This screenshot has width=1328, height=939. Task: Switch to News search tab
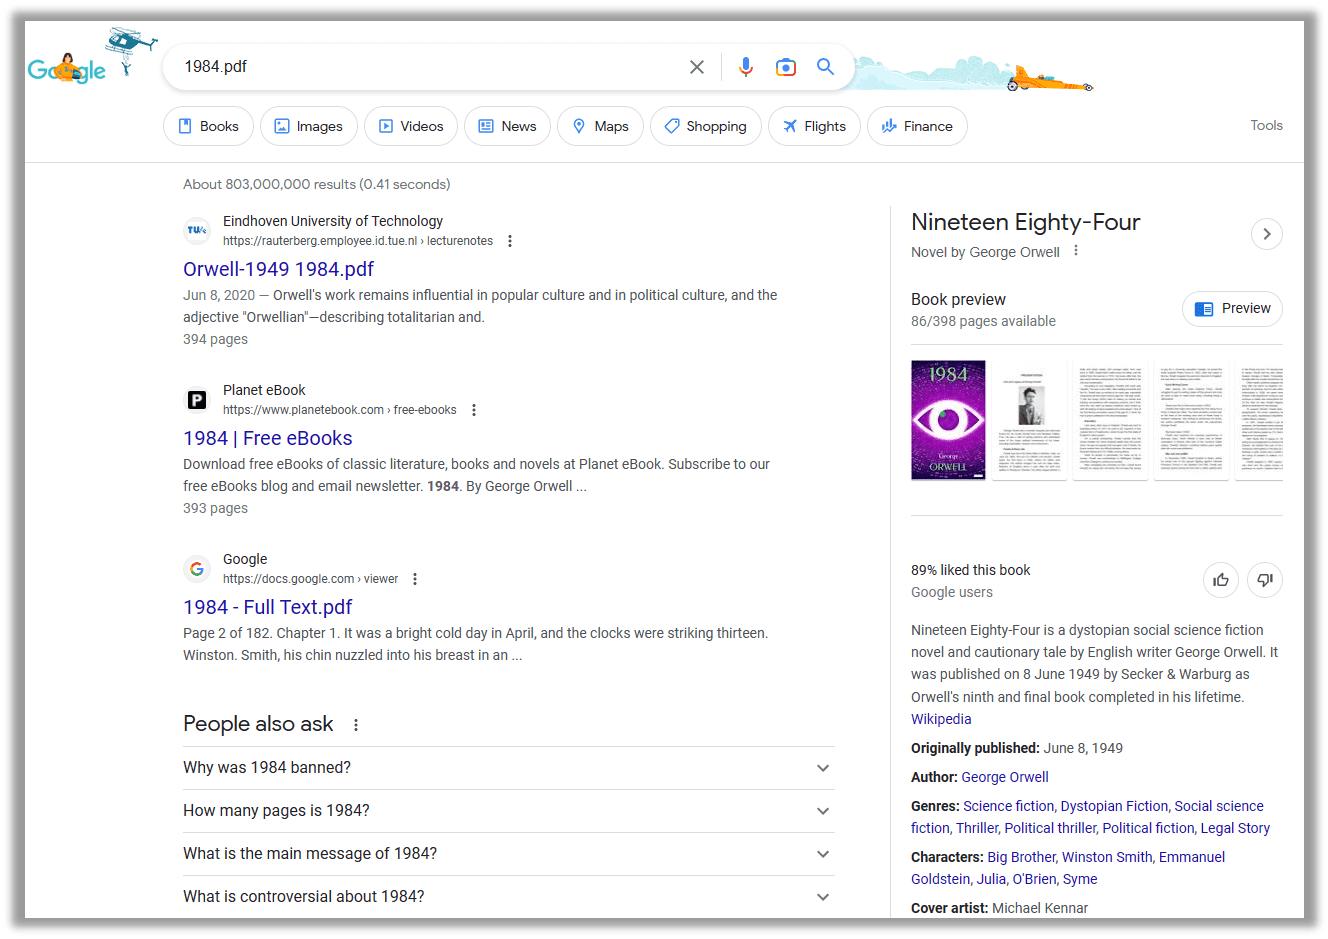[x=507, y=126]
